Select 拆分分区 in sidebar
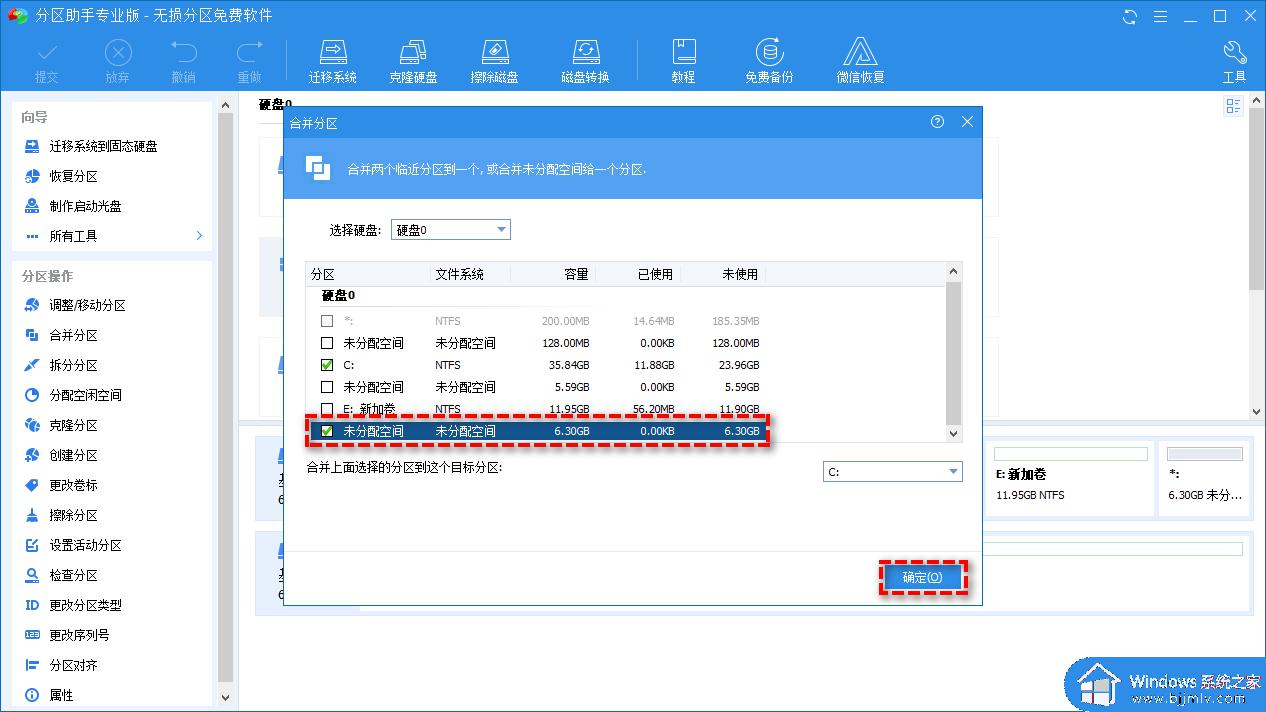The height and width of the screenshot is (712, 1266). [73, 365]
